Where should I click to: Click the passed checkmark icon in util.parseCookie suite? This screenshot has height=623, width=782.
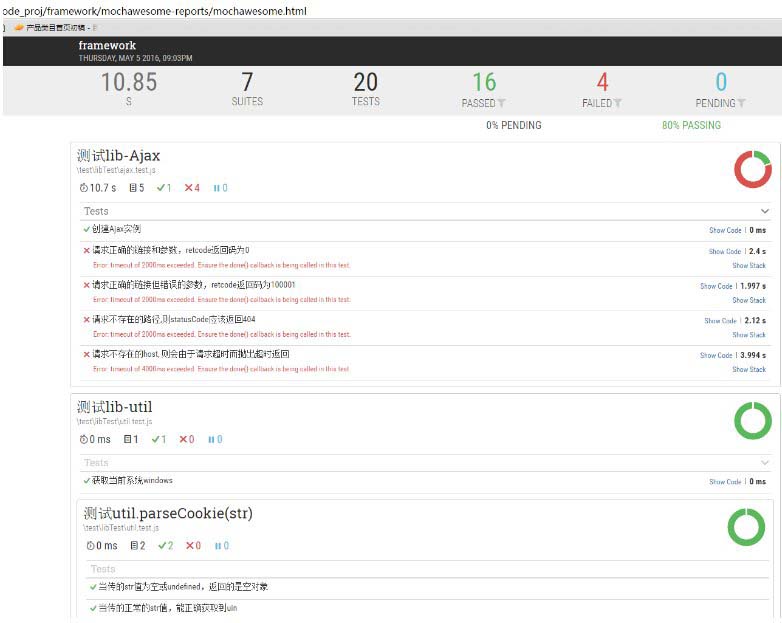click(x=162, y=546)
